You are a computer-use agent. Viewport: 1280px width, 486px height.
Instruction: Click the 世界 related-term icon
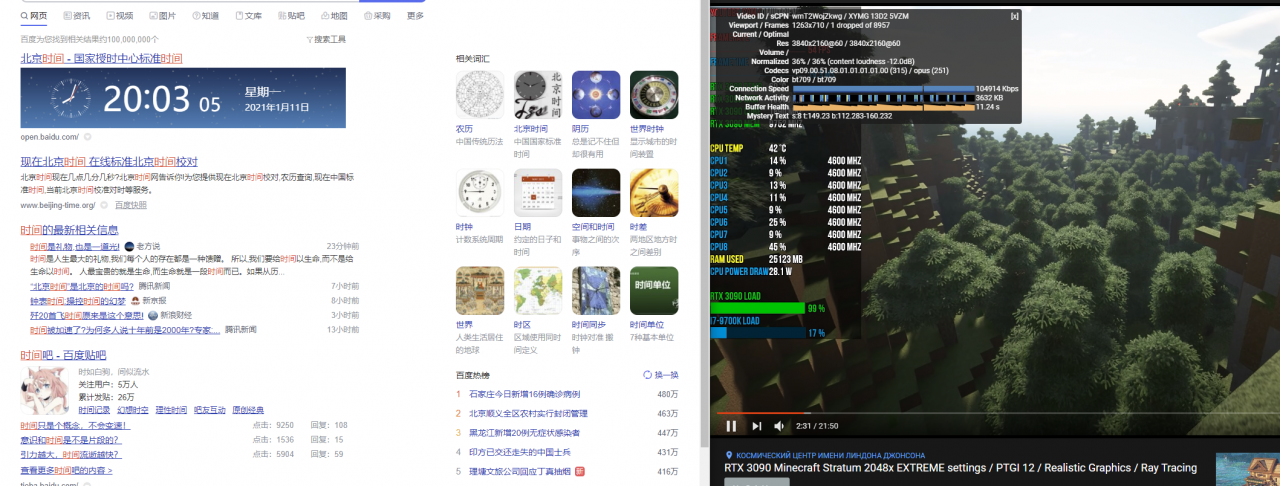[x=480, y=291]
